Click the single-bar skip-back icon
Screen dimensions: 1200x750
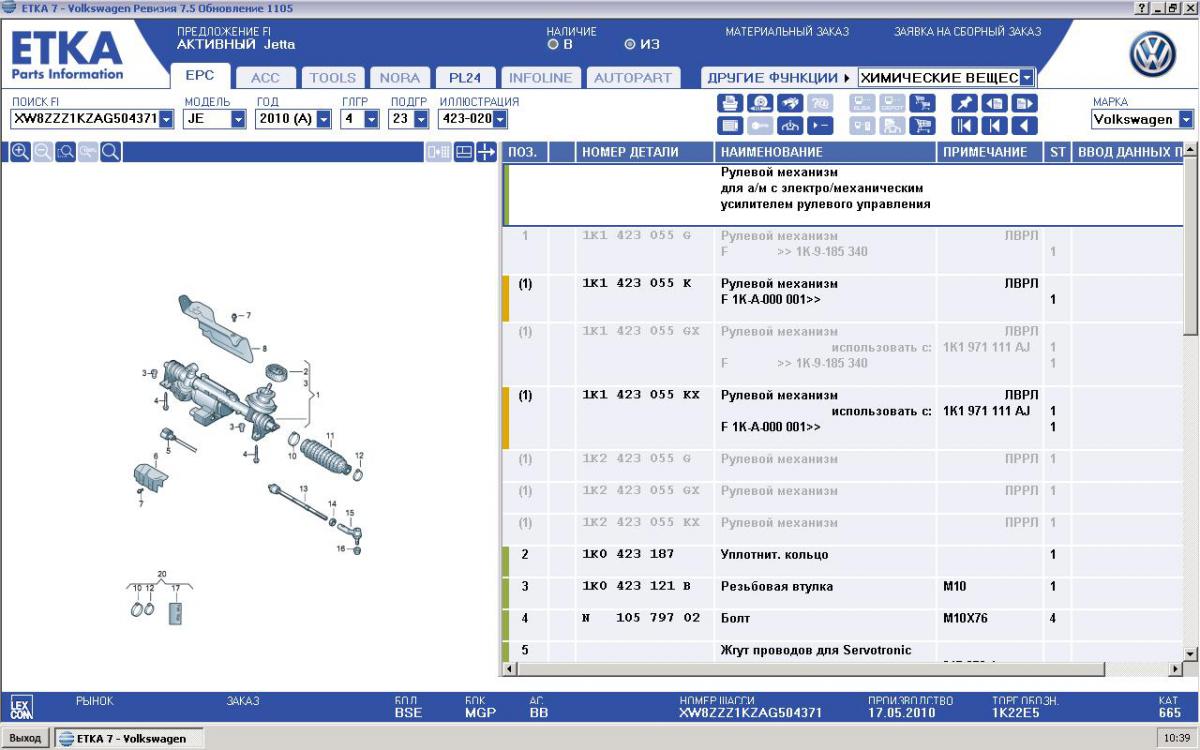tap(994, 126)
